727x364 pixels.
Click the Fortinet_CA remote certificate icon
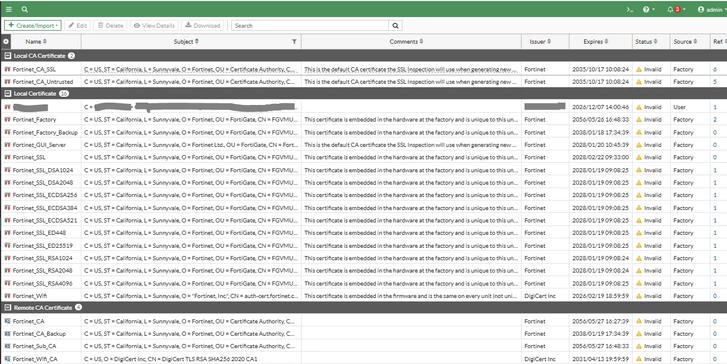pyautogui.click(x=7, y=321)
